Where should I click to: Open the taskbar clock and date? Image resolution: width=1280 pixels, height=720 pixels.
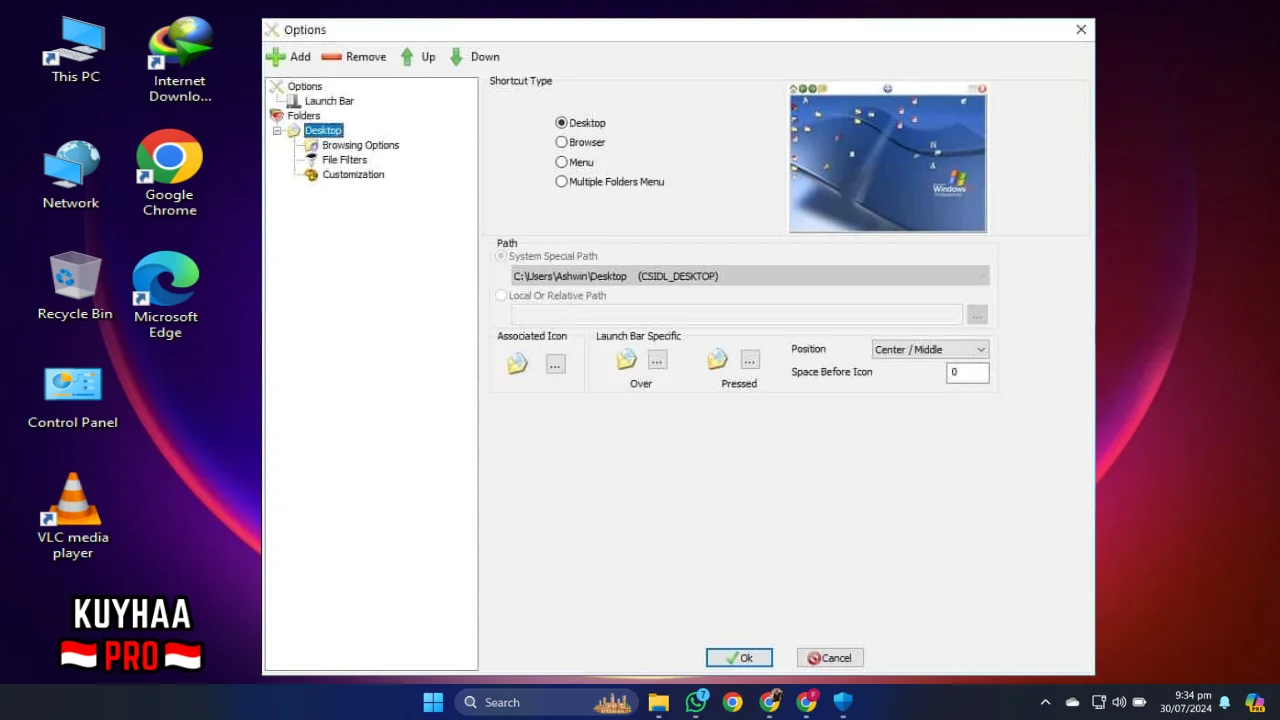point(1186,702)
